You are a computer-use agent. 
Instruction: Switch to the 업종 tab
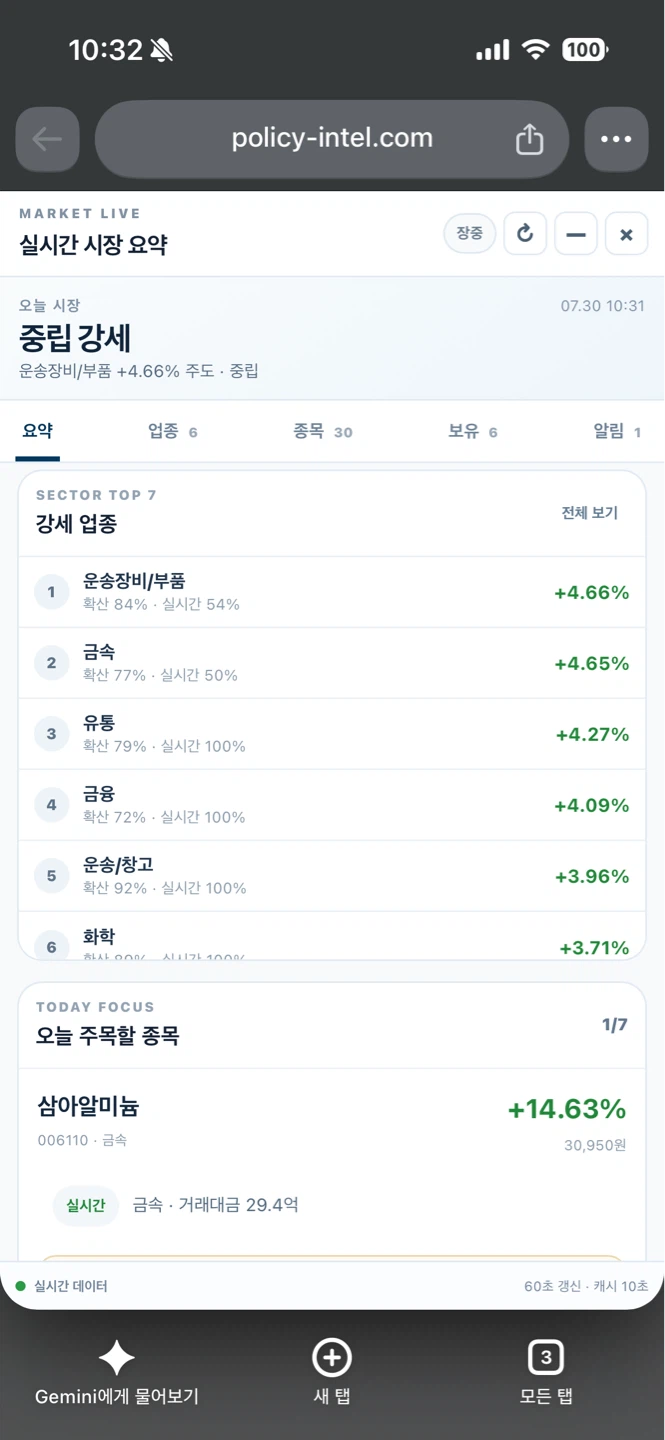[173, 432]
